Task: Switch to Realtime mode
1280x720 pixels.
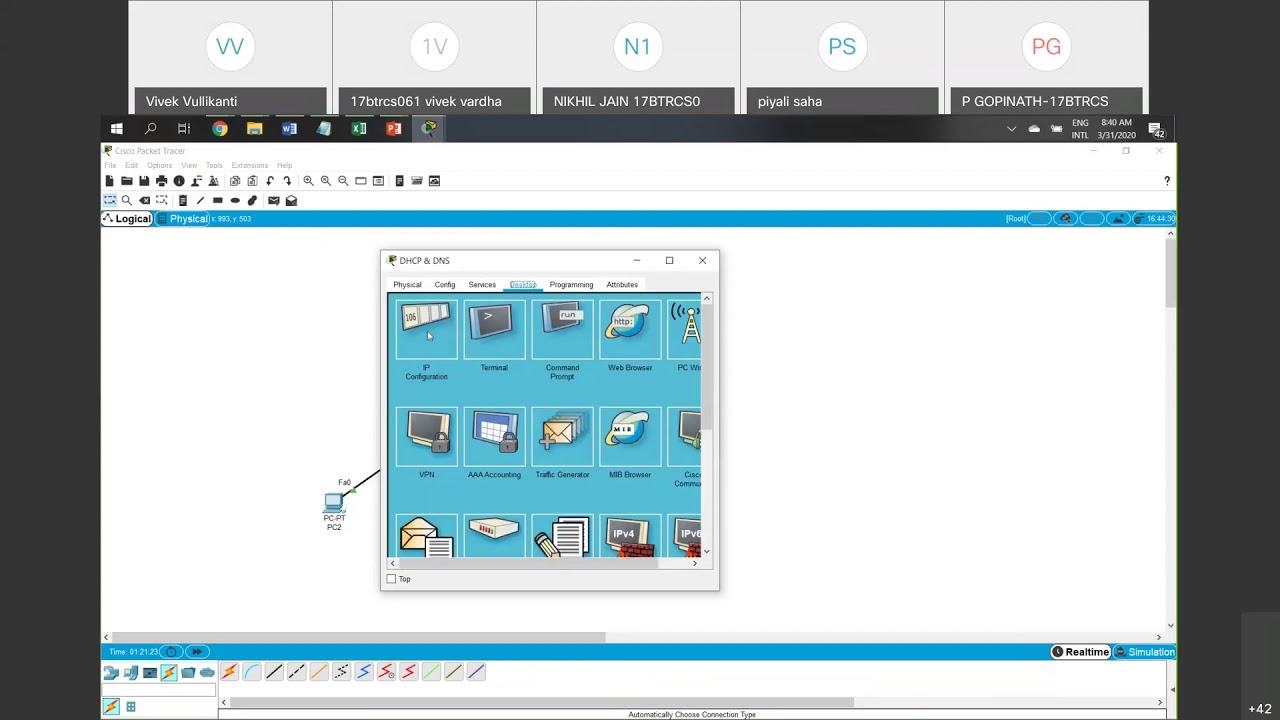Action: (x=1080, y=652)
